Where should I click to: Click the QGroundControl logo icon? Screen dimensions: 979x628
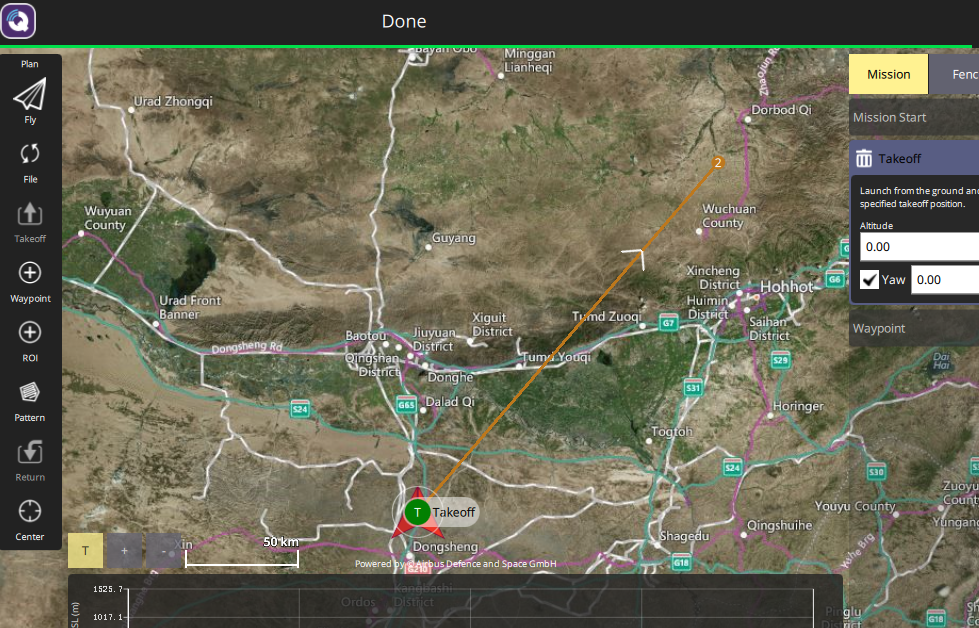point(19,21)
